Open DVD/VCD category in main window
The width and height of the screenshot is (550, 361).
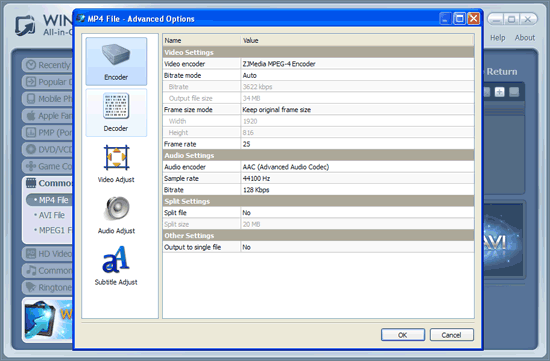click(48, 149)
